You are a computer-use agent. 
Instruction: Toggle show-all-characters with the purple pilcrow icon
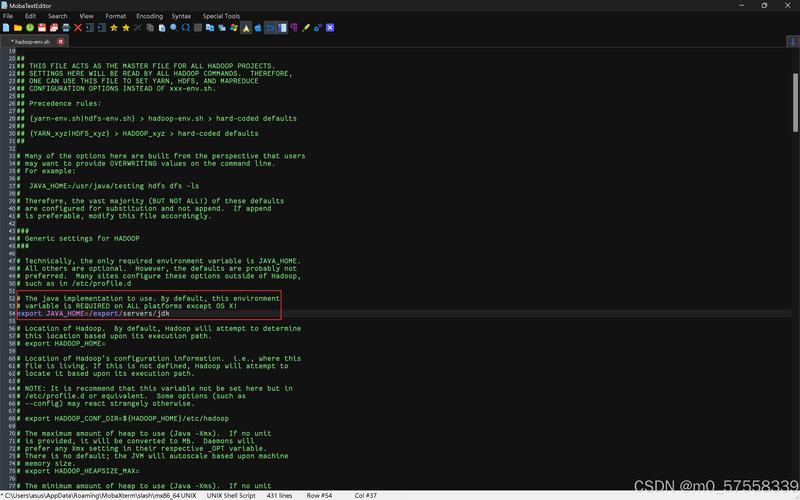tap(294, 28)
